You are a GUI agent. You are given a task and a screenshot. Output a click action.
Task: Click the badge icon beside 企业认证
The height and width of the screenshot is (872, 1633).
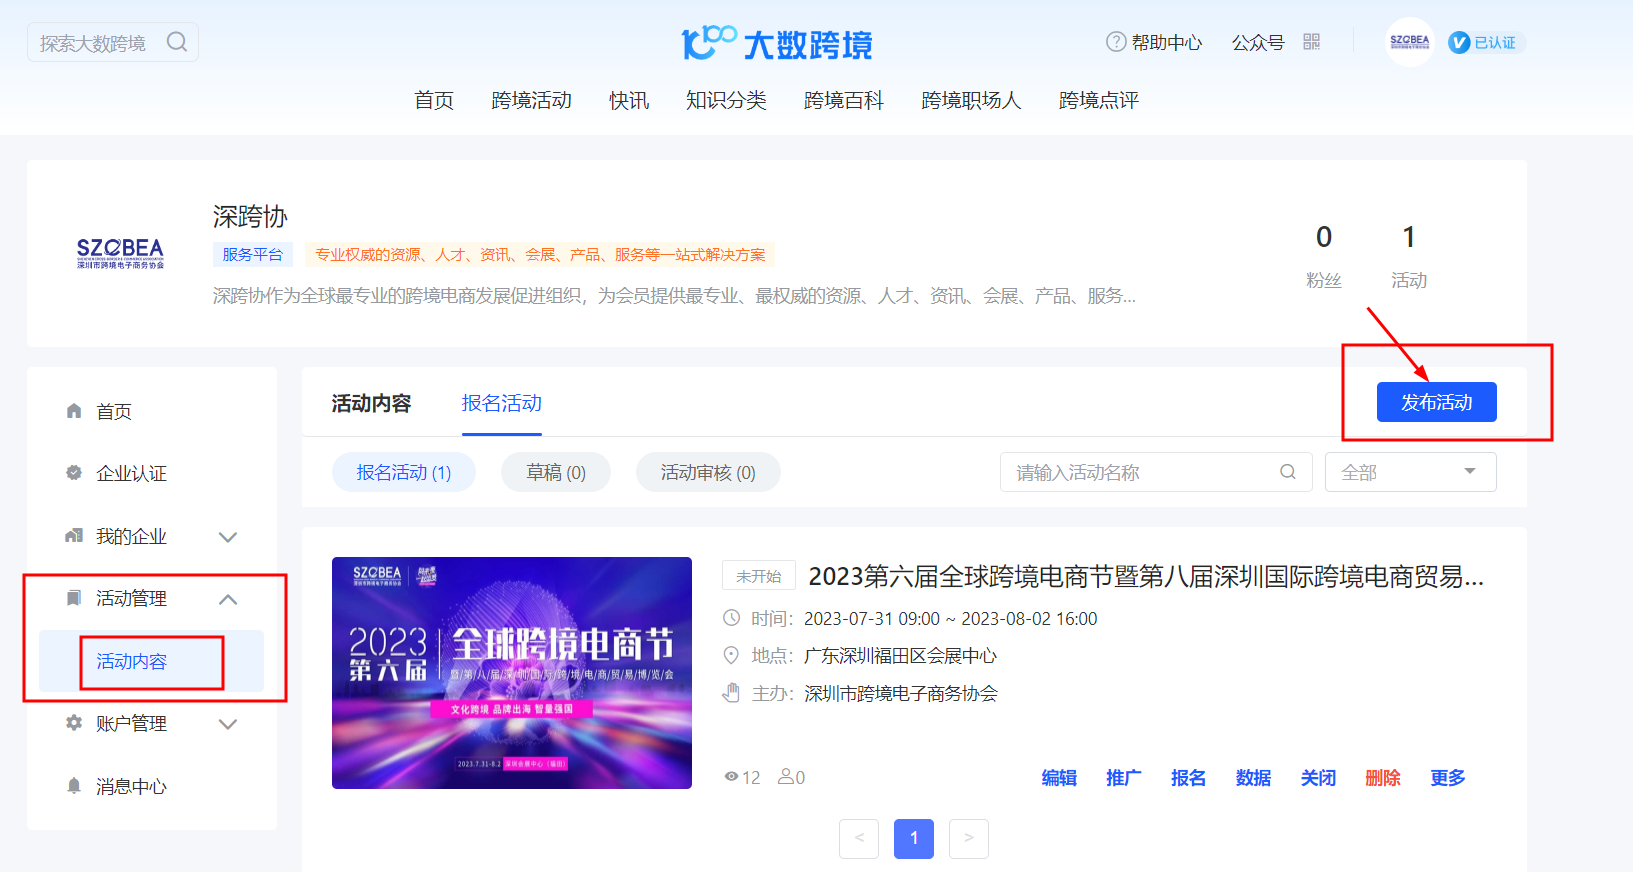74,473
